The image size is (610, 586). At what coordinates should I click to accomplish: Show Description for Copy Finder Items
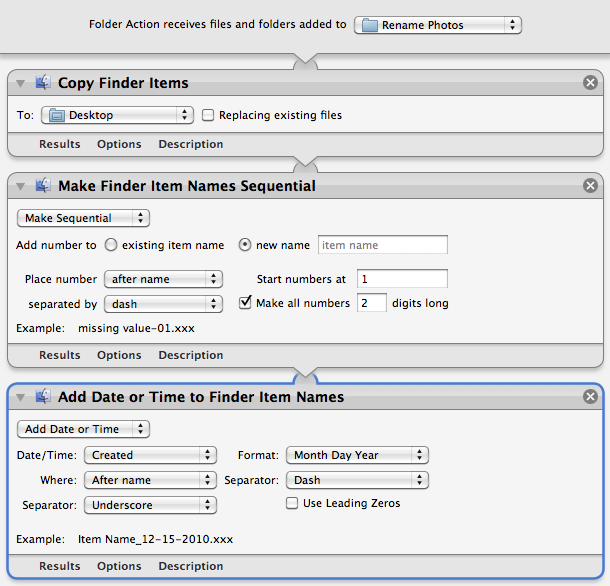pyautogui.click(x=191, y=144)
